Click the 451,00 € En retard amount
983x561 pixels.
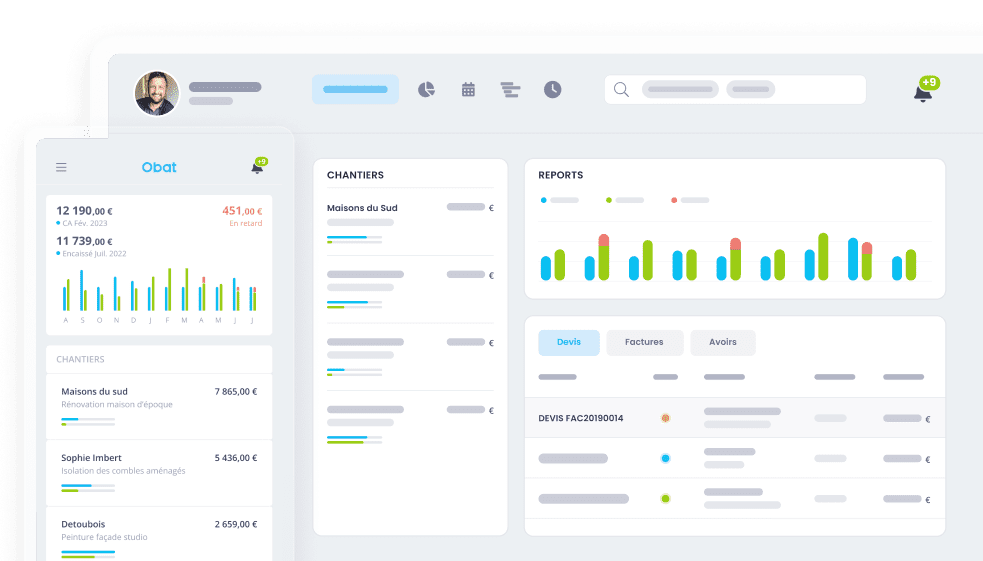pyautogui.click(x=242, y=211)
